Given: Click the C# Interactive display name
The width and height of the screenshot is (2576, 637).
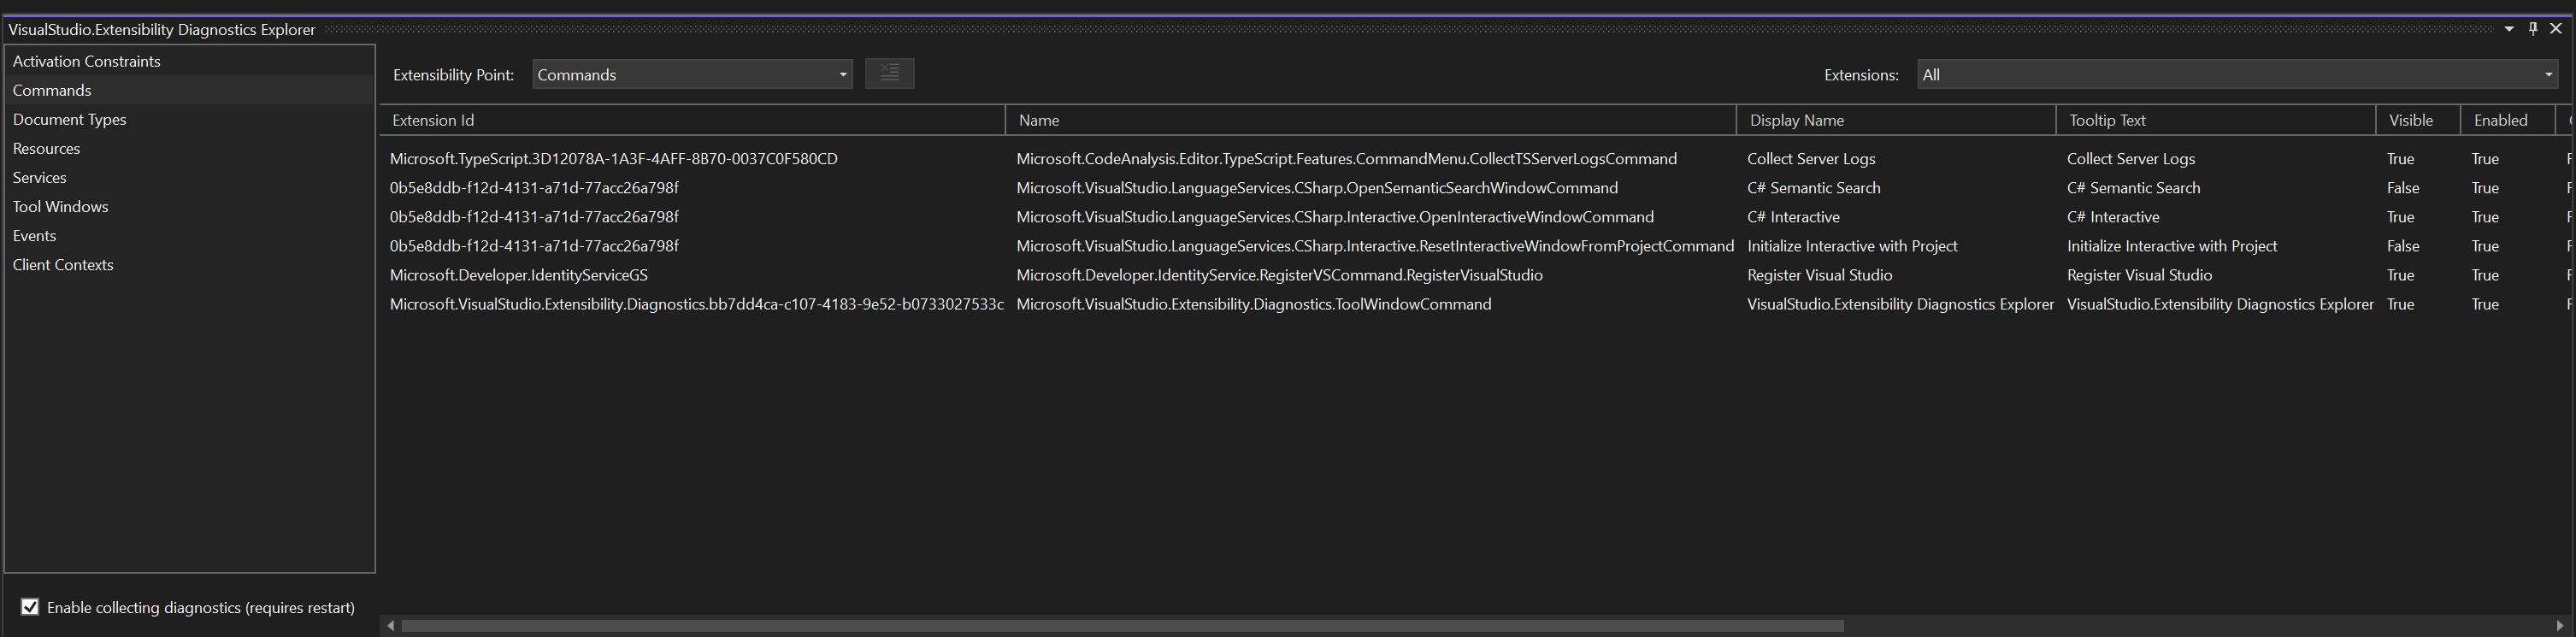Looking at the screenshot, I should tap(1792, 217).
